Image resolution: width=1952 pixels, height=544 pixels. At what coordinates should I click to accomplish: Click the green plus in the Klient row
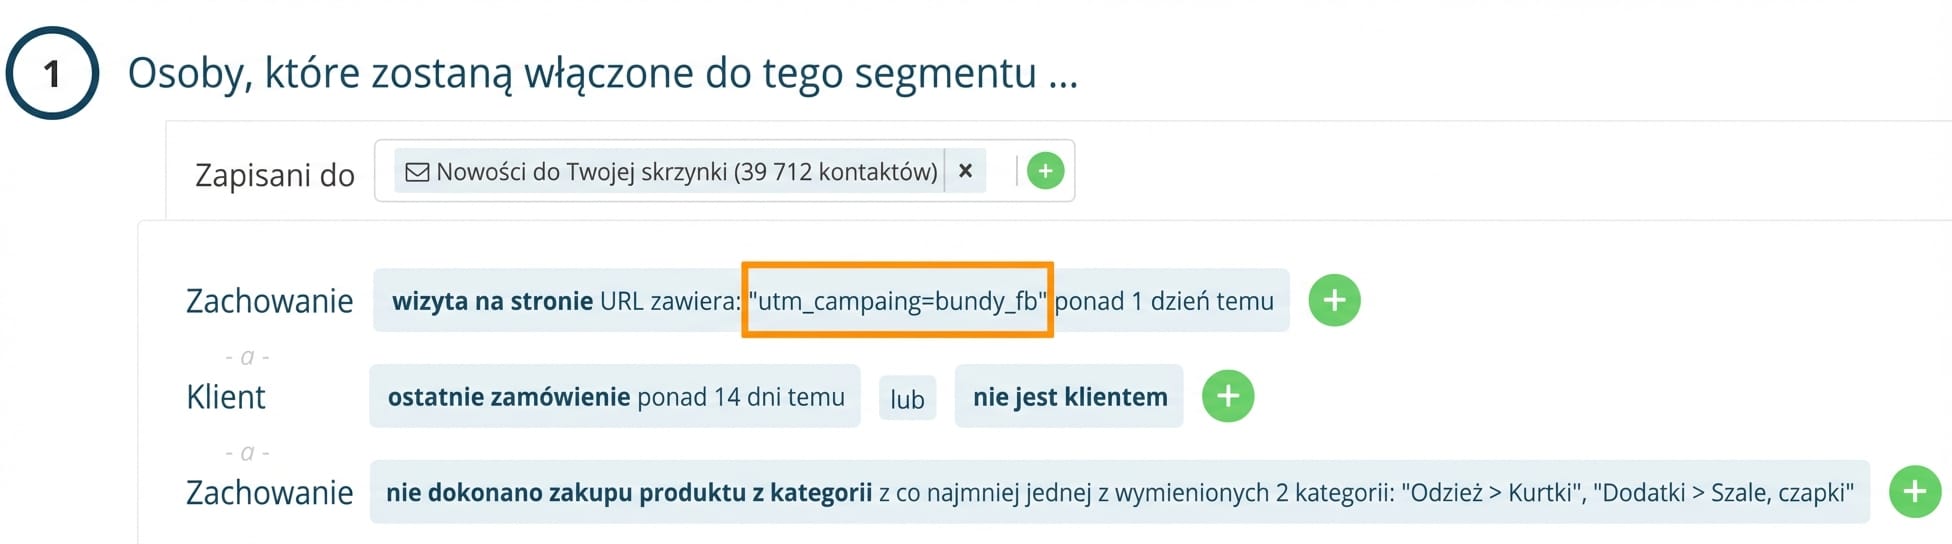coord(1227,396)
